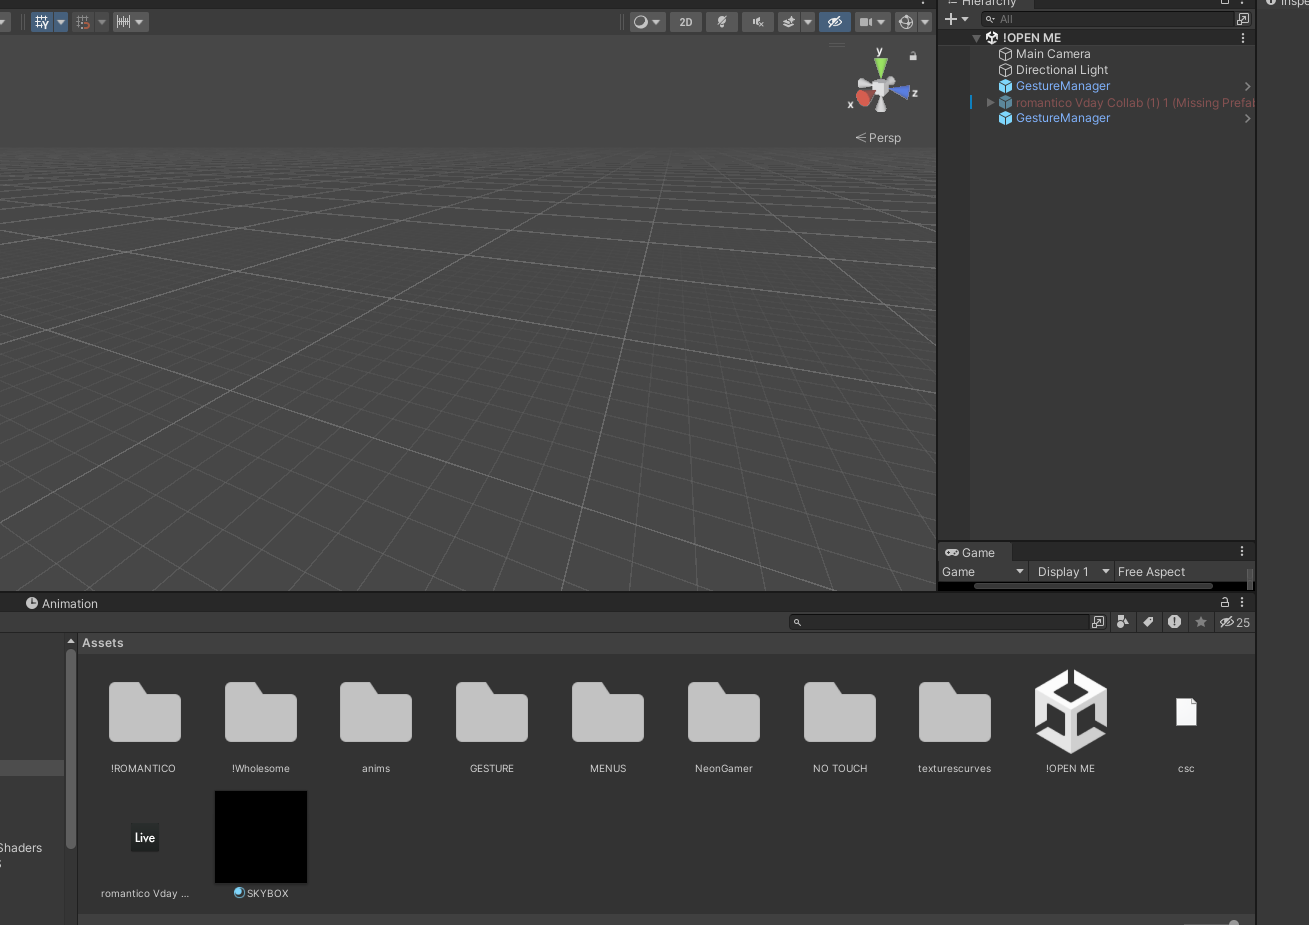This screenshot has height=925, width=1309.
Task: Toggle hidden objects scene visibility button
Action: click(834, 22)
